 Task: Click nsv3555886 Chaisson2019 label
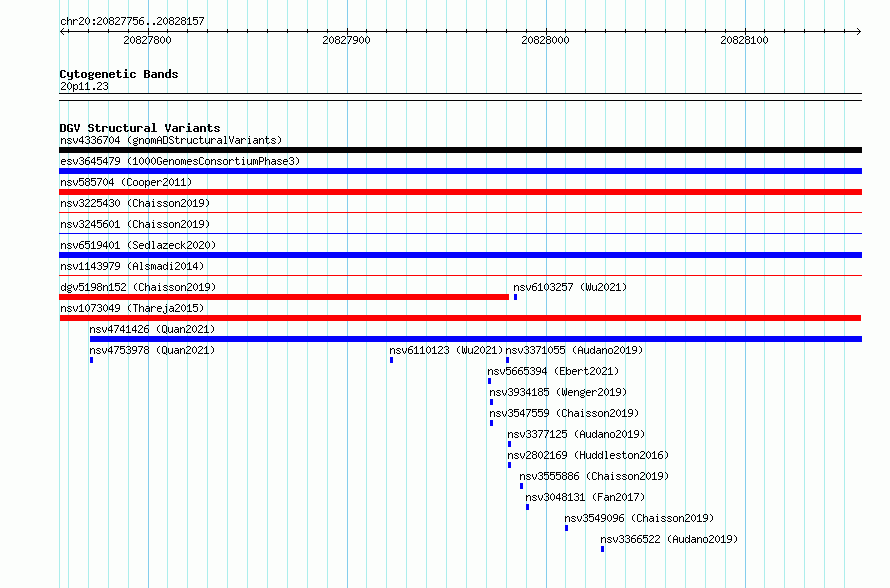tap(594, 476)
